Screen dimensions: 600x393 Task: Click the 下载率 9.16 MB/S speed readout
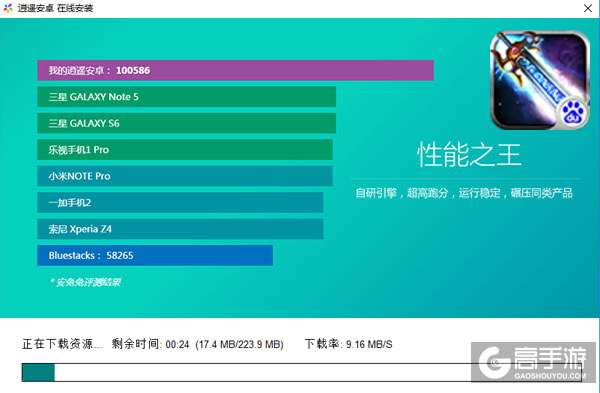[x=349, y=344]
